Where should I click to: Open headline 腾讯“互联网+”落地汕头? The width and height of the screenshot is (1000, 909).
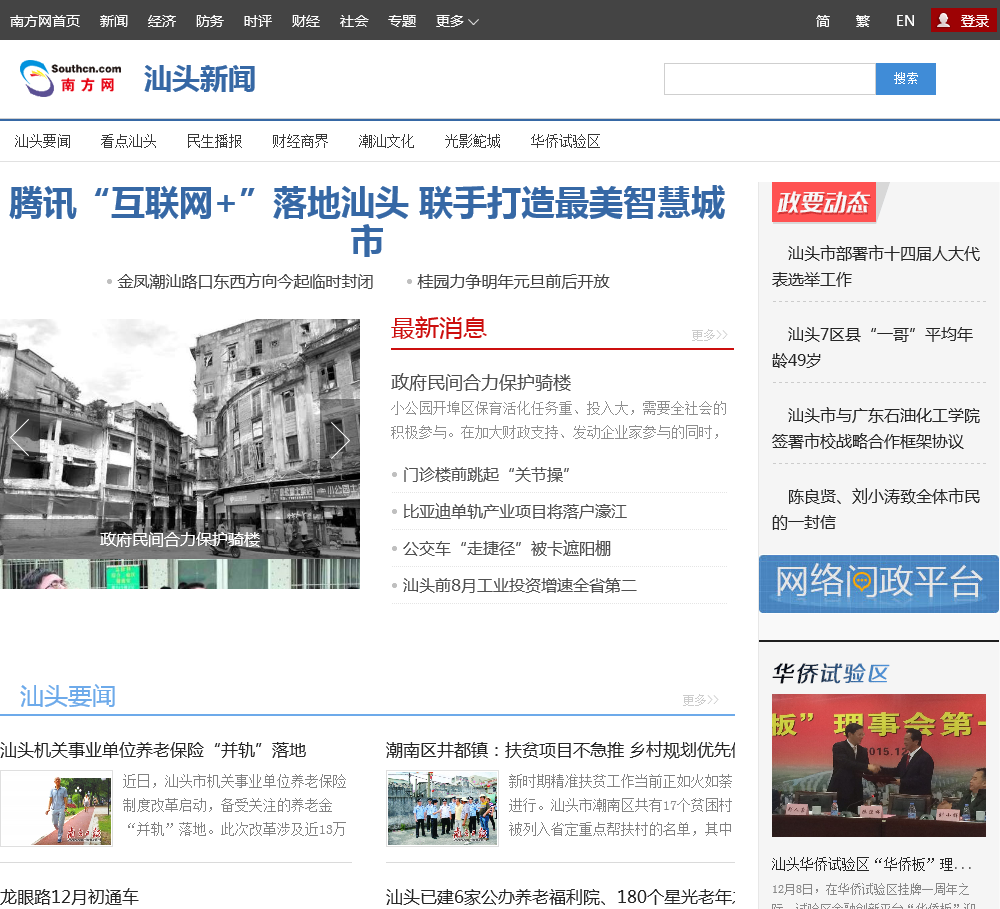click(367, 221)
